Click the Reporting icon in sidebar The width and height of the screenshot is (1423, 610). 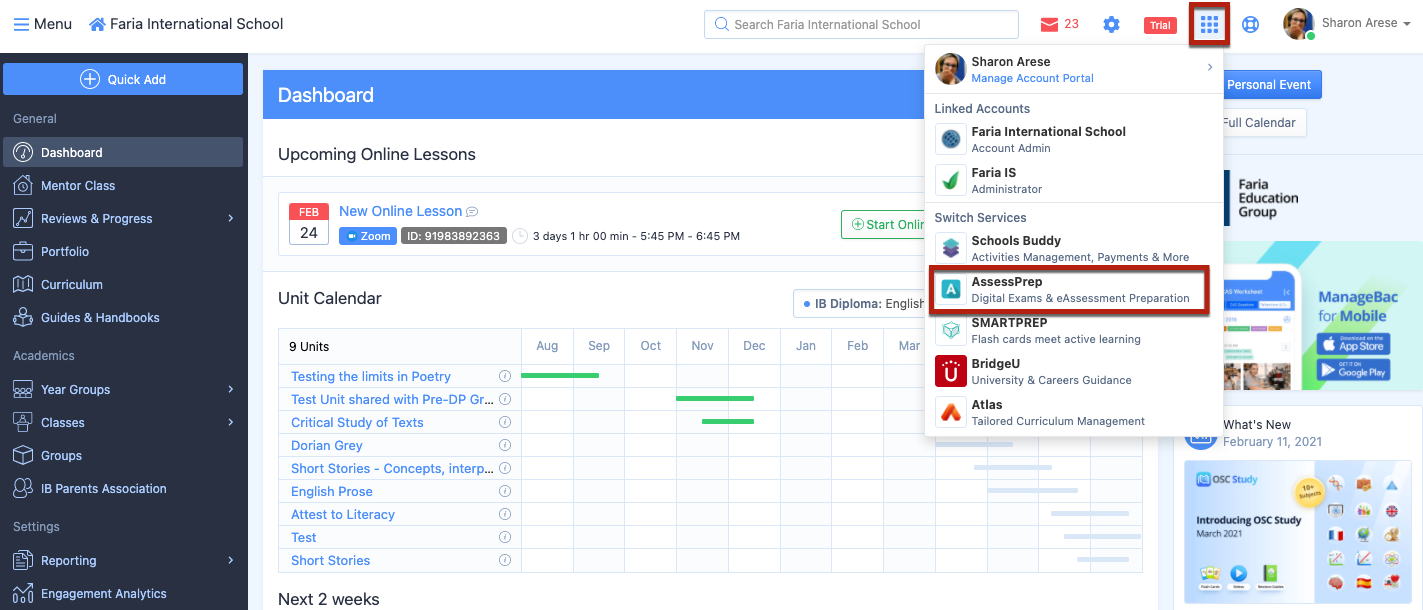(x=23, y=560)
